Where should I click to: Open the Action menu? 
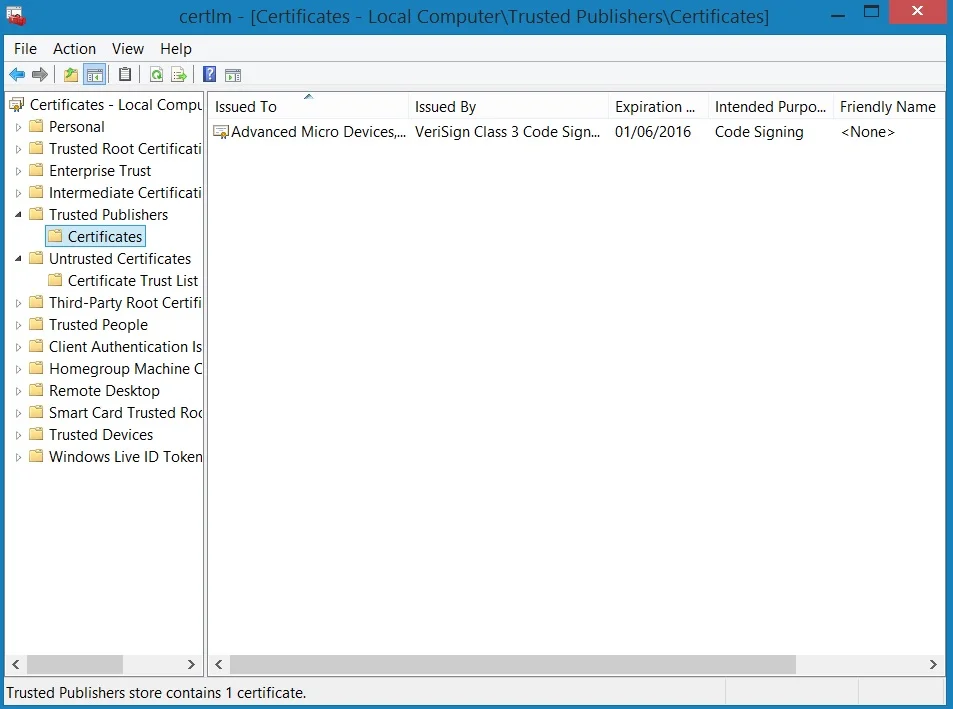pyautogui.click(x=74, y=49)
